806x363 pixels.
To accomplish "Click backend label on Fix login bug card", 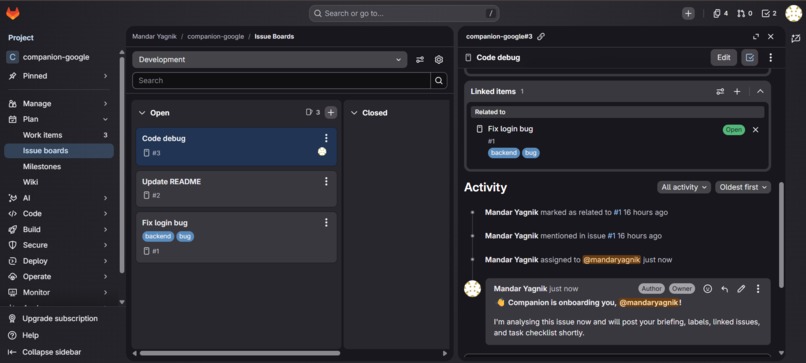I will click(x=158, y=237).
